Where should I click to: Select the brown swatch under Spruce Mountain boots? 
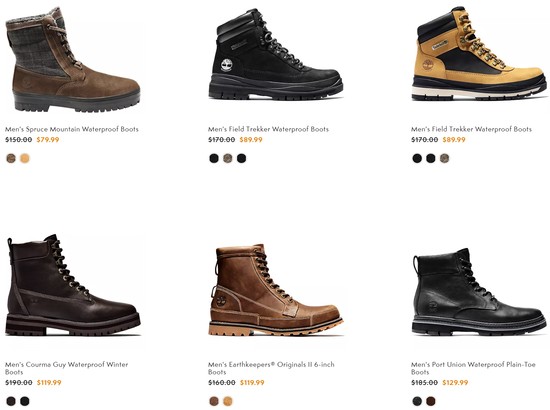(x=11, y=158)
